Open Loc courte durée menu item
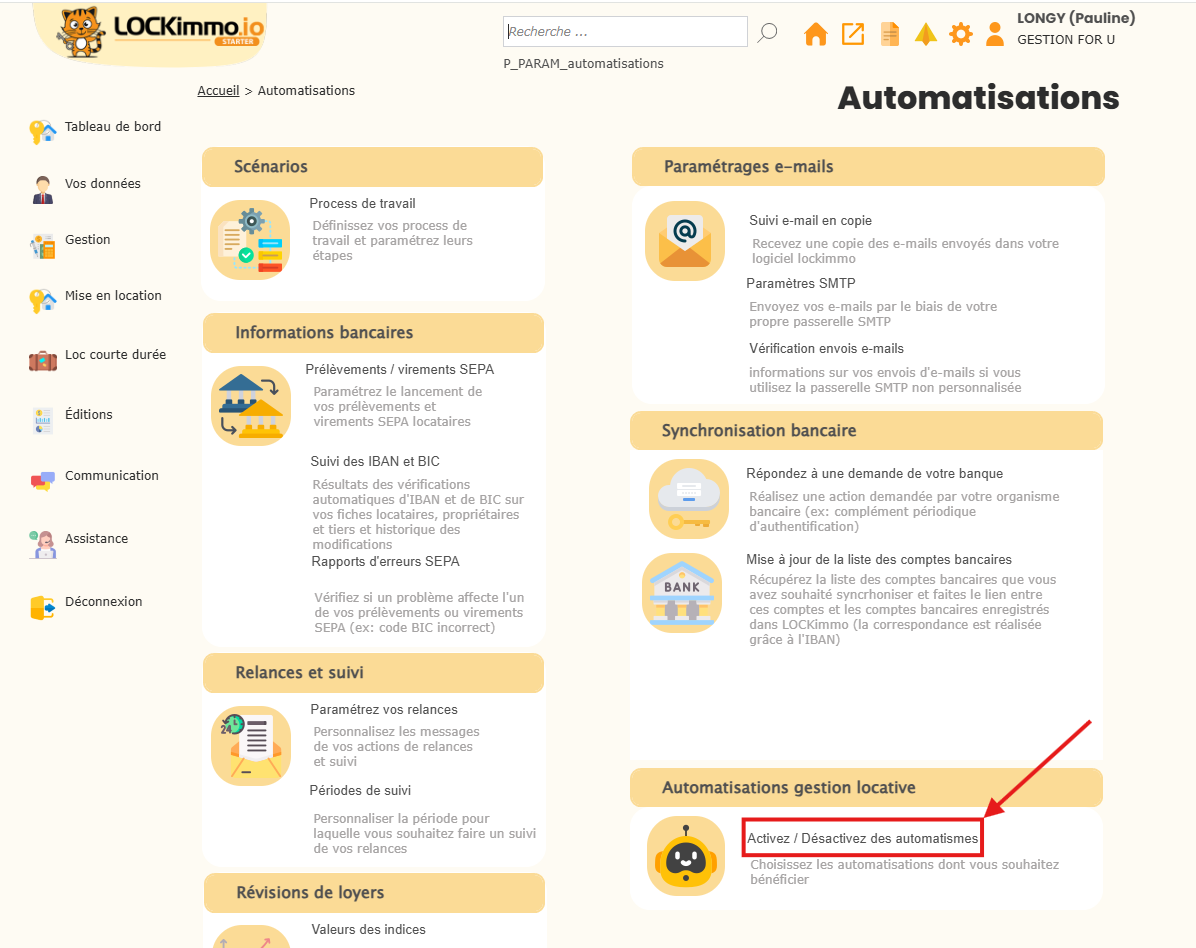1196x948 pixels. click(x=115, y=355)
